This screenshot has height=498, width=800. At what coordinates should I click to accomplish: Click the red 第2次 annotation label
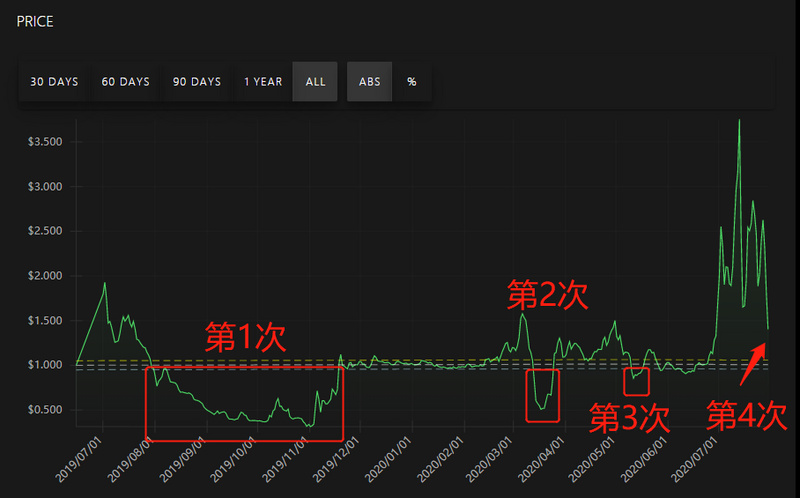click(547, 294)
